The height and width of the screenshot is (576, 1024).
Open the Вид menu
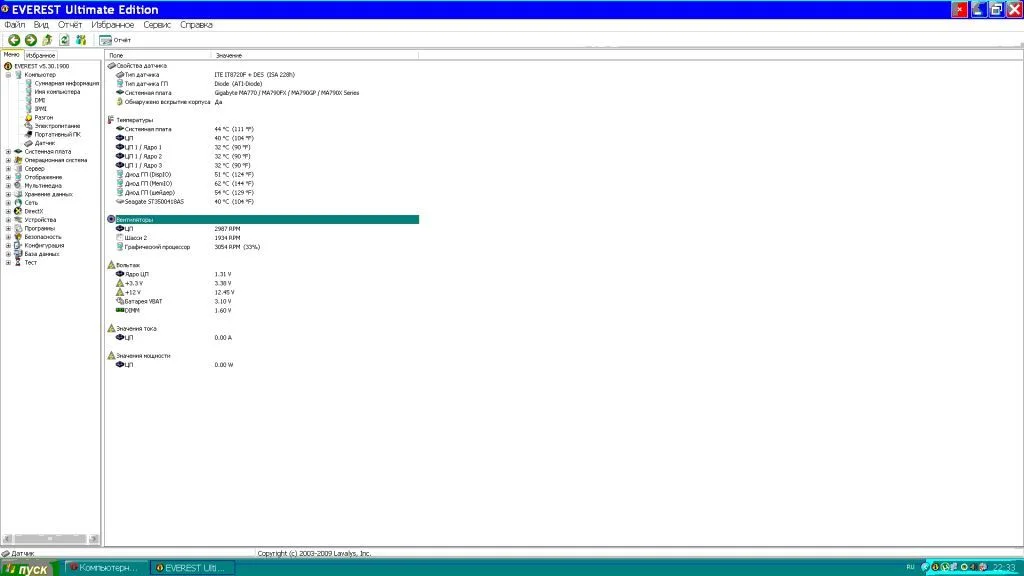click(41, 25)
